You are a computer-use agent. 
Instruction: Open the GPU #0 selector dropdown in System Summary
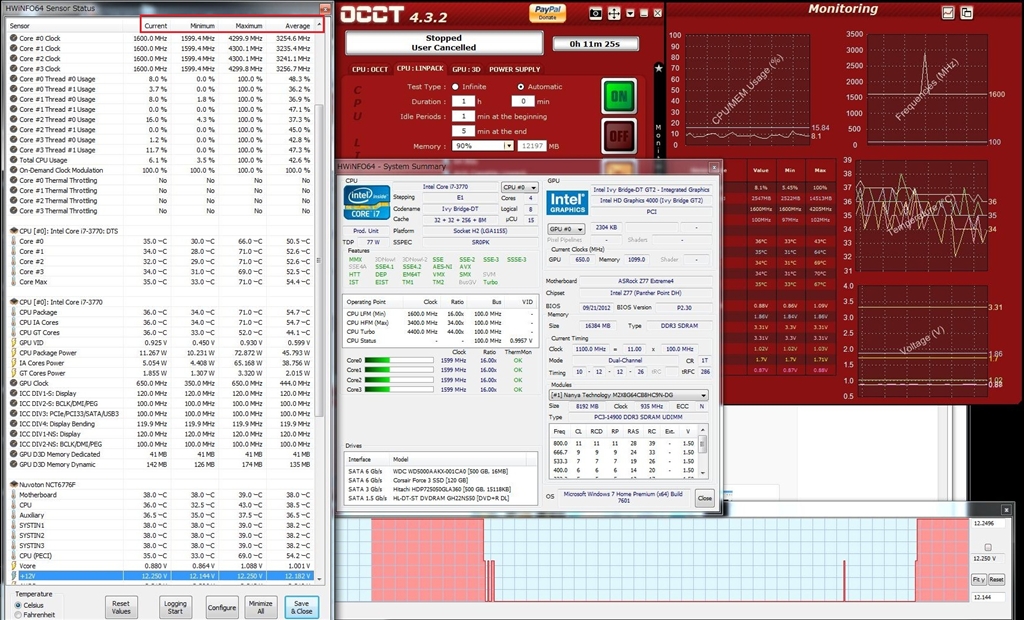[x=566, y=229]
